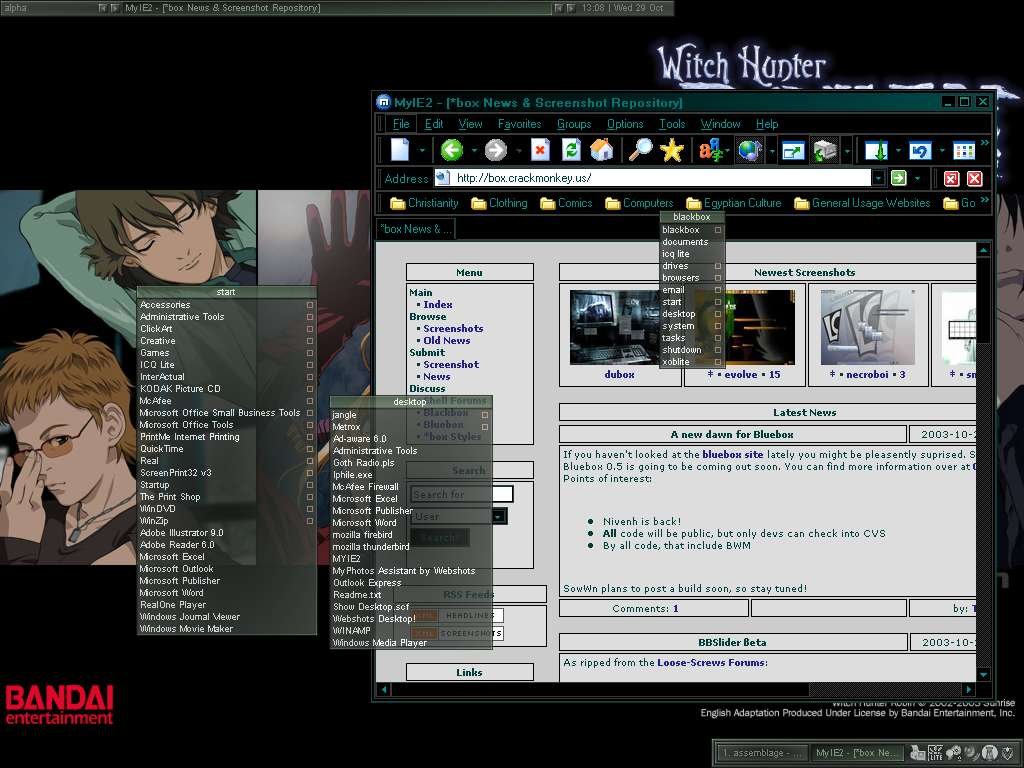Click the first system tray icon
The height and width of the screenshot is (768, 1024).
click(x=917, y=753)
